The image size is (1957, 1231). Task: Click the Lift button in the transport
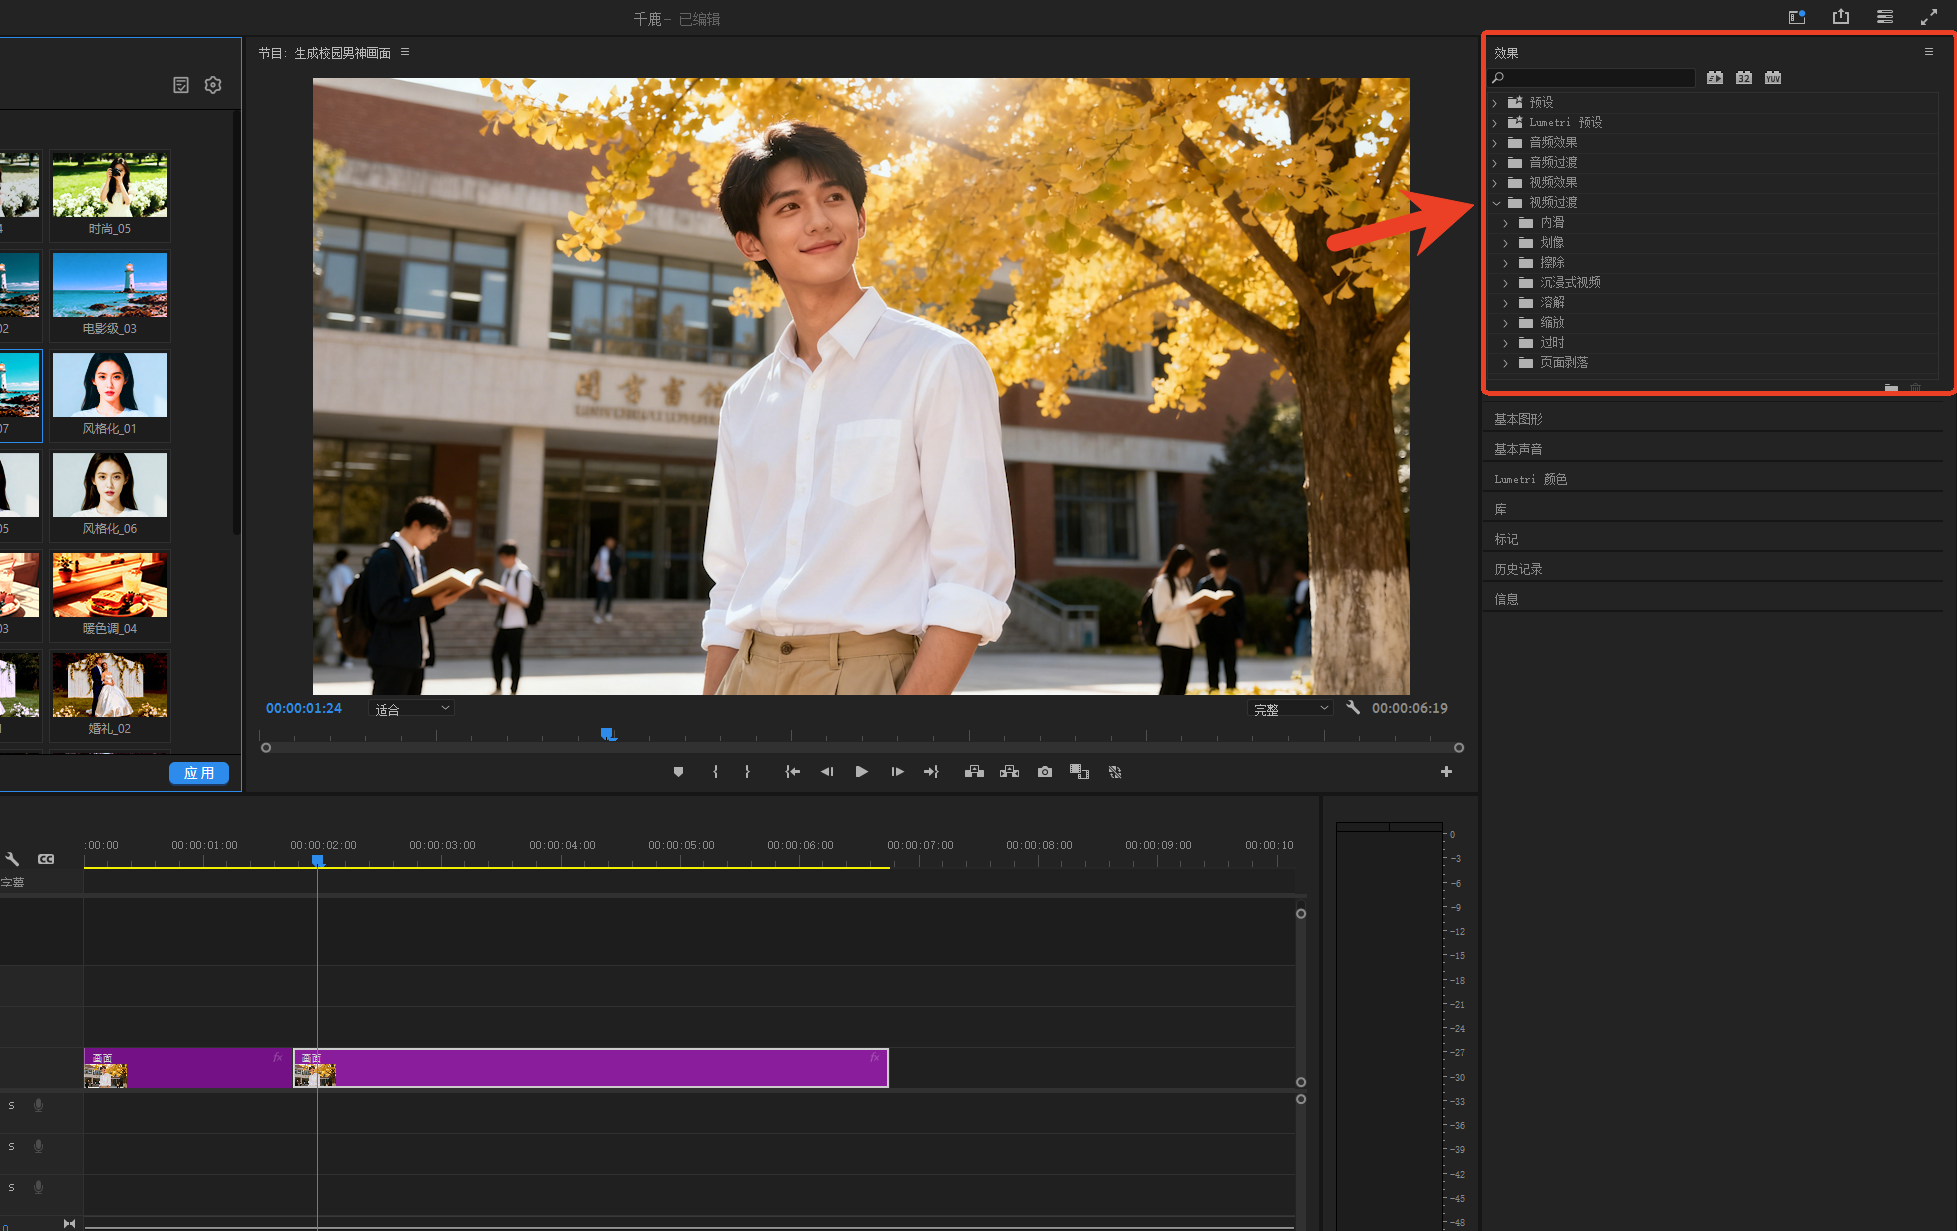pos(974,772)
